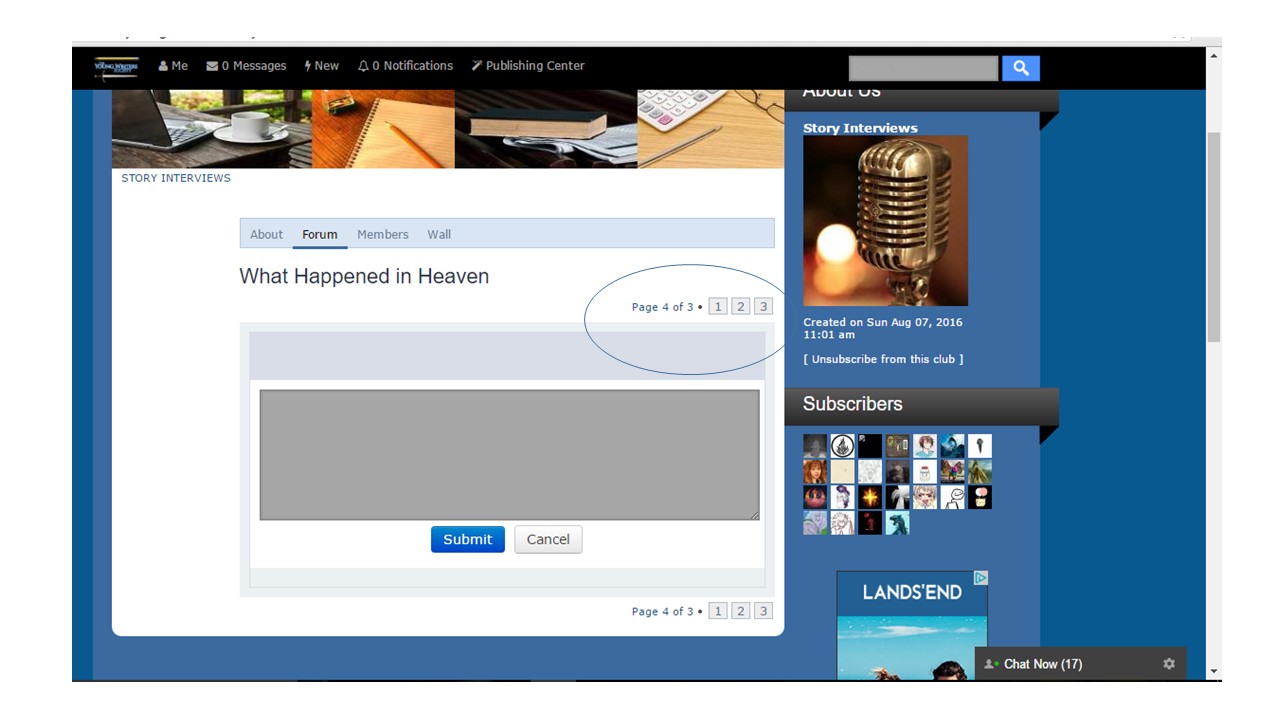Screen dimensions: 1280x720
Task: Open the Wall tab
Action: pyautogui.click(x=439, y=234)
